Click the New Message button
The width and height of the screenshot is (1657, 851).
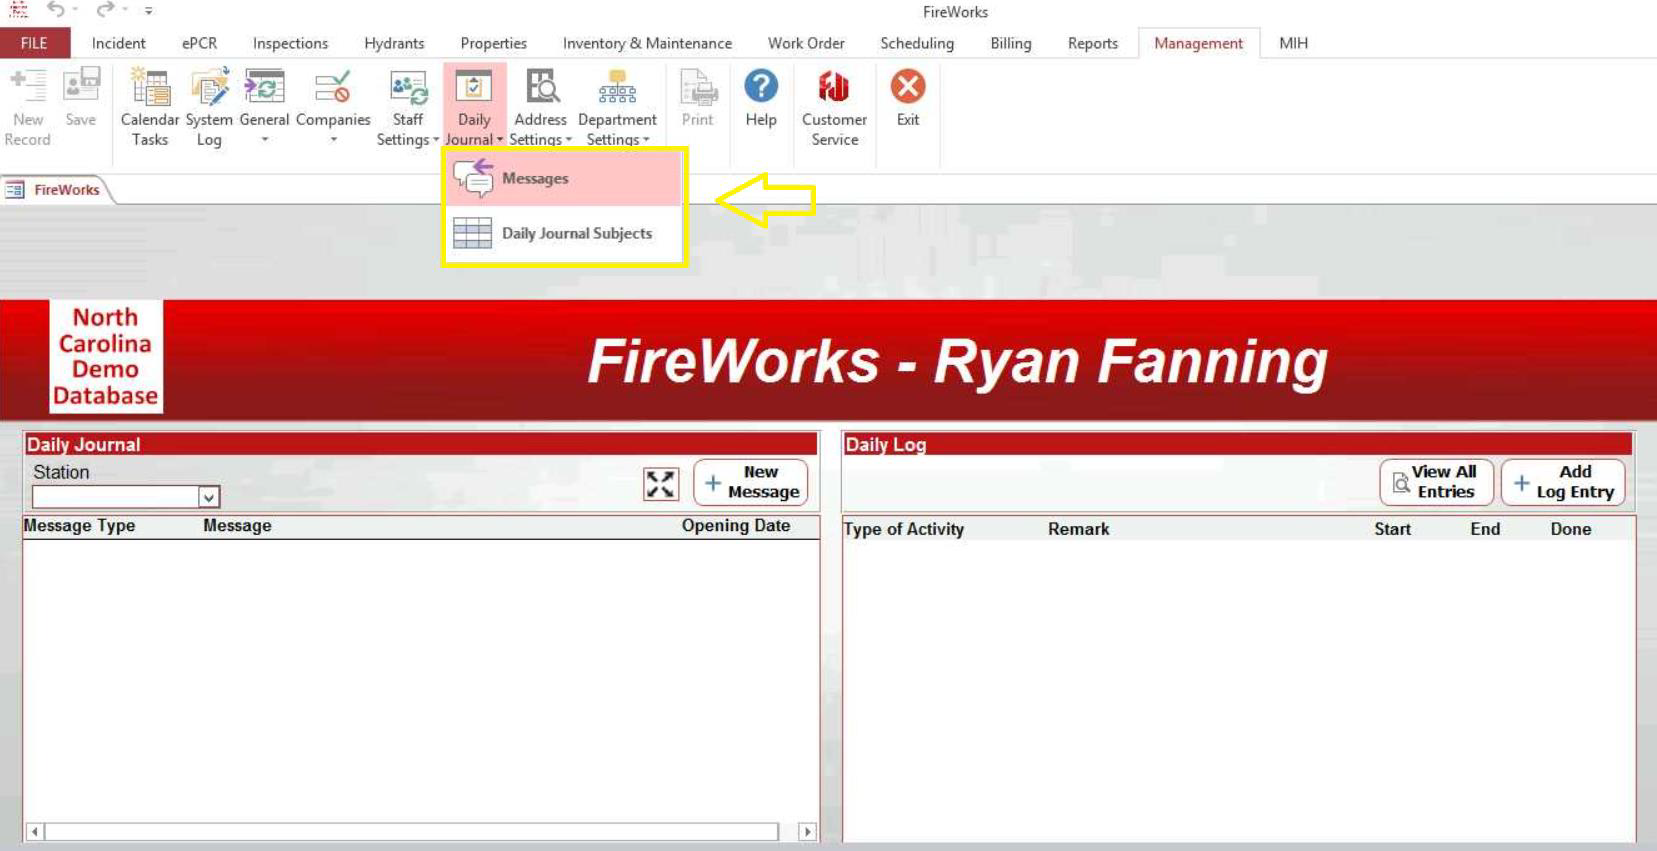[x=750, y=483]
